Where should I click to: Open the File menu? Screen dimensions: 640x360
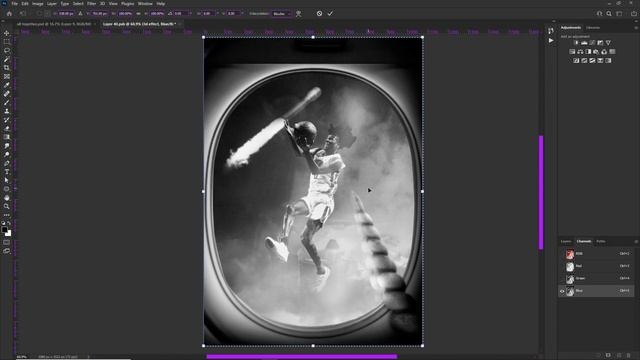tap(14, 4)
